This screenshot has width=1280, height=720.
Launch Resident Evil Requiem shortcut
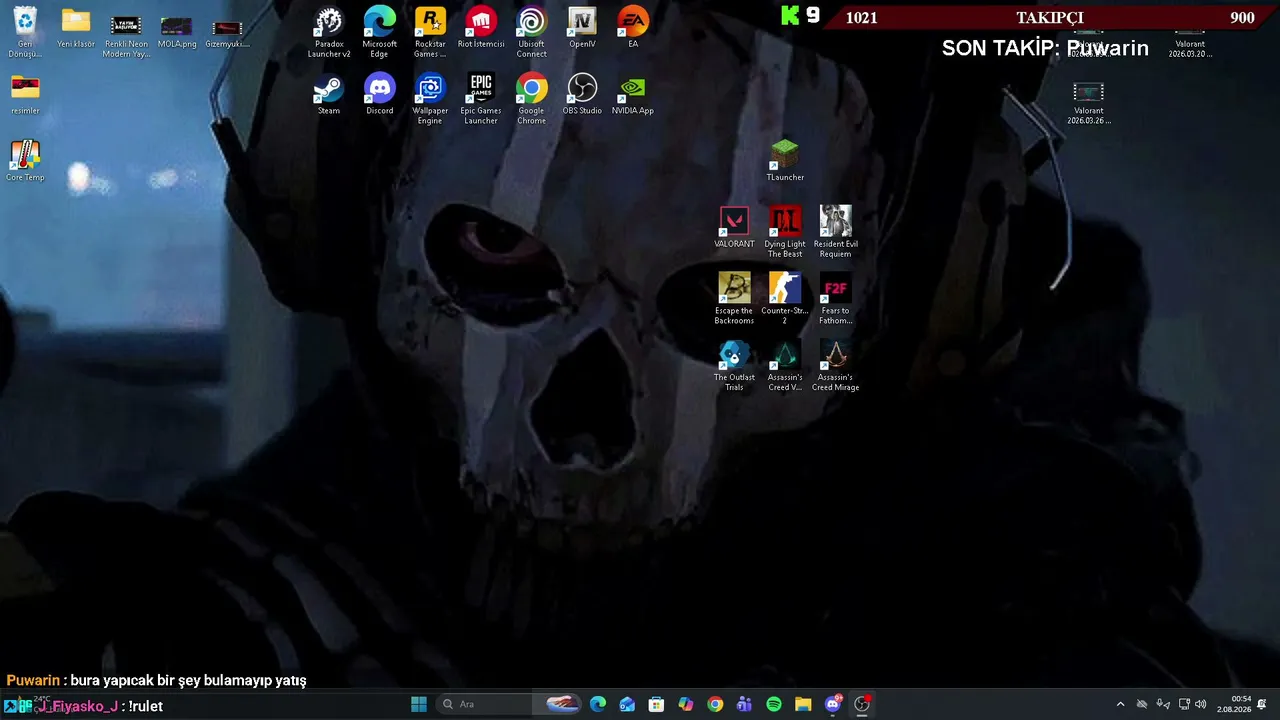pos(835,232)
